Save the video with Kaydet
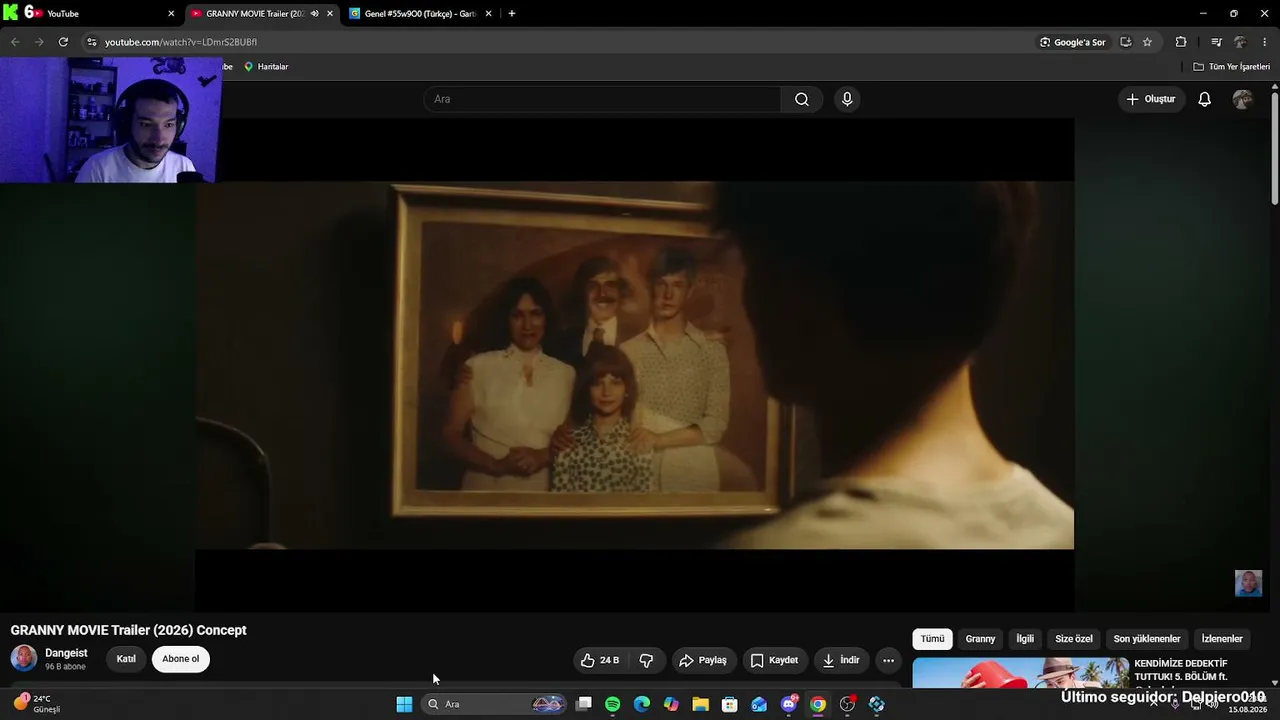1280x720 pixels. pyautogui.click(x=775, y=660)
